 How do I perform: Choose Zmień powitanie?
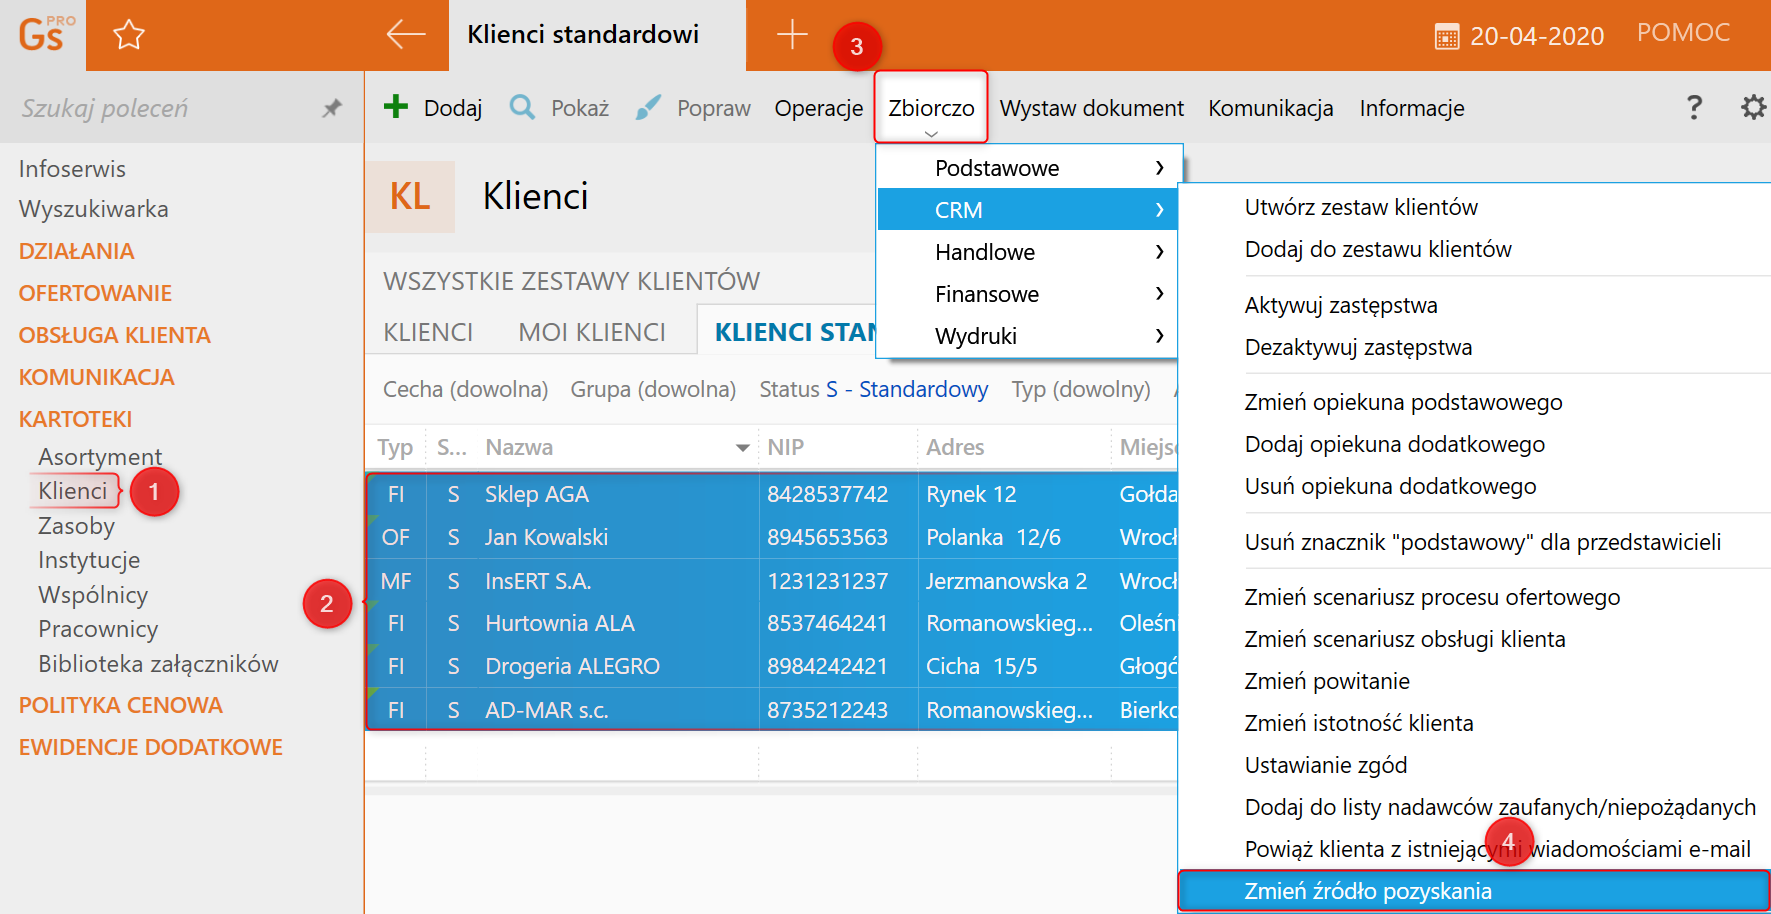1327,681
